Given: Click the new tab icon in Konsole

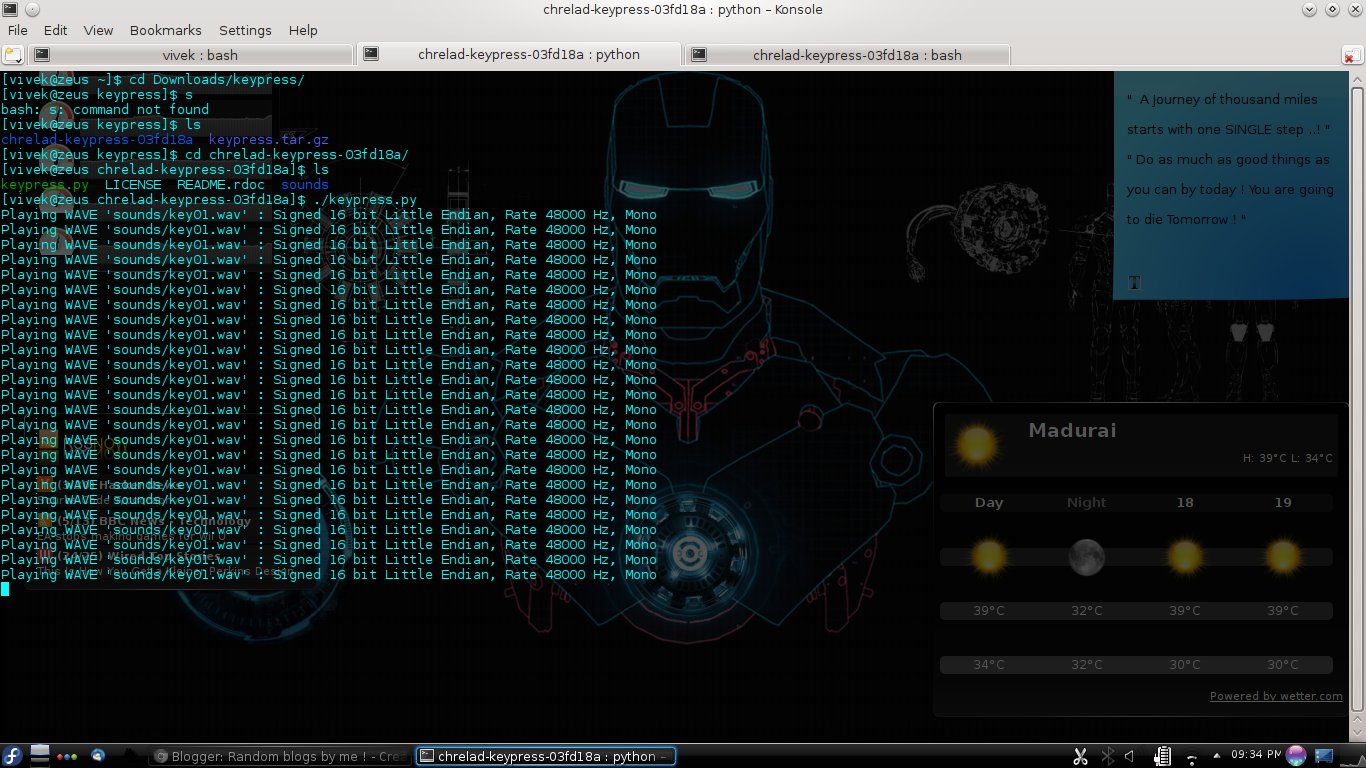Looking at the screenshot, I should [x=13, y=55].
